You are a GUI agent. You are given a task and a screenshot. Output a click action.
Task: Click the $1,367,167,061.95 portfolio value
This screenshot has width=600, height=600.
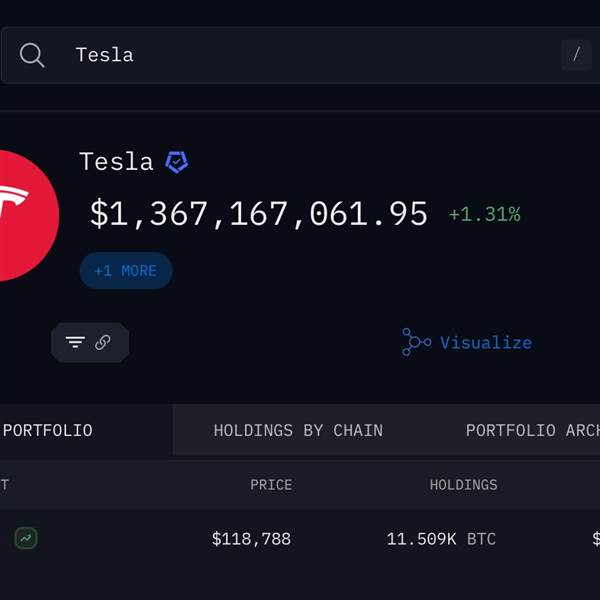click(258, 214)
